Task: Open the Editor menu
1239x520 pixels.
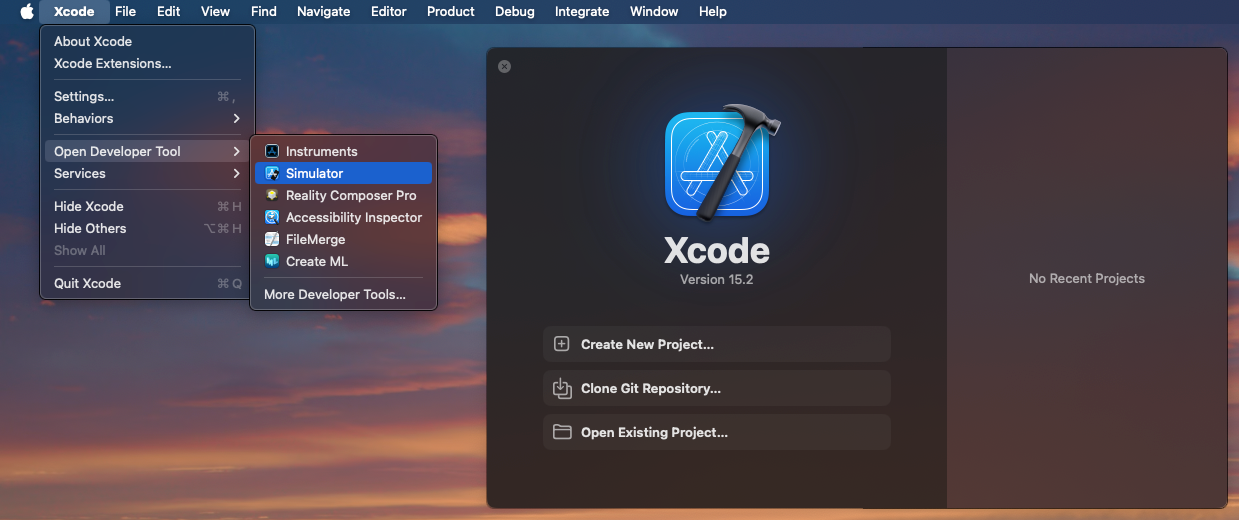Action: 388,12
